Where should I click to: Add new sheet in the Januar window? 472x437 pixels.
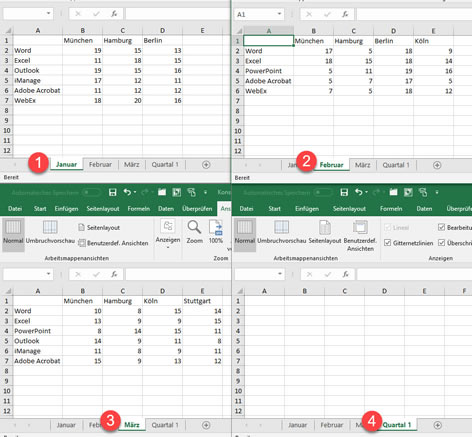(x=206, y=165)
